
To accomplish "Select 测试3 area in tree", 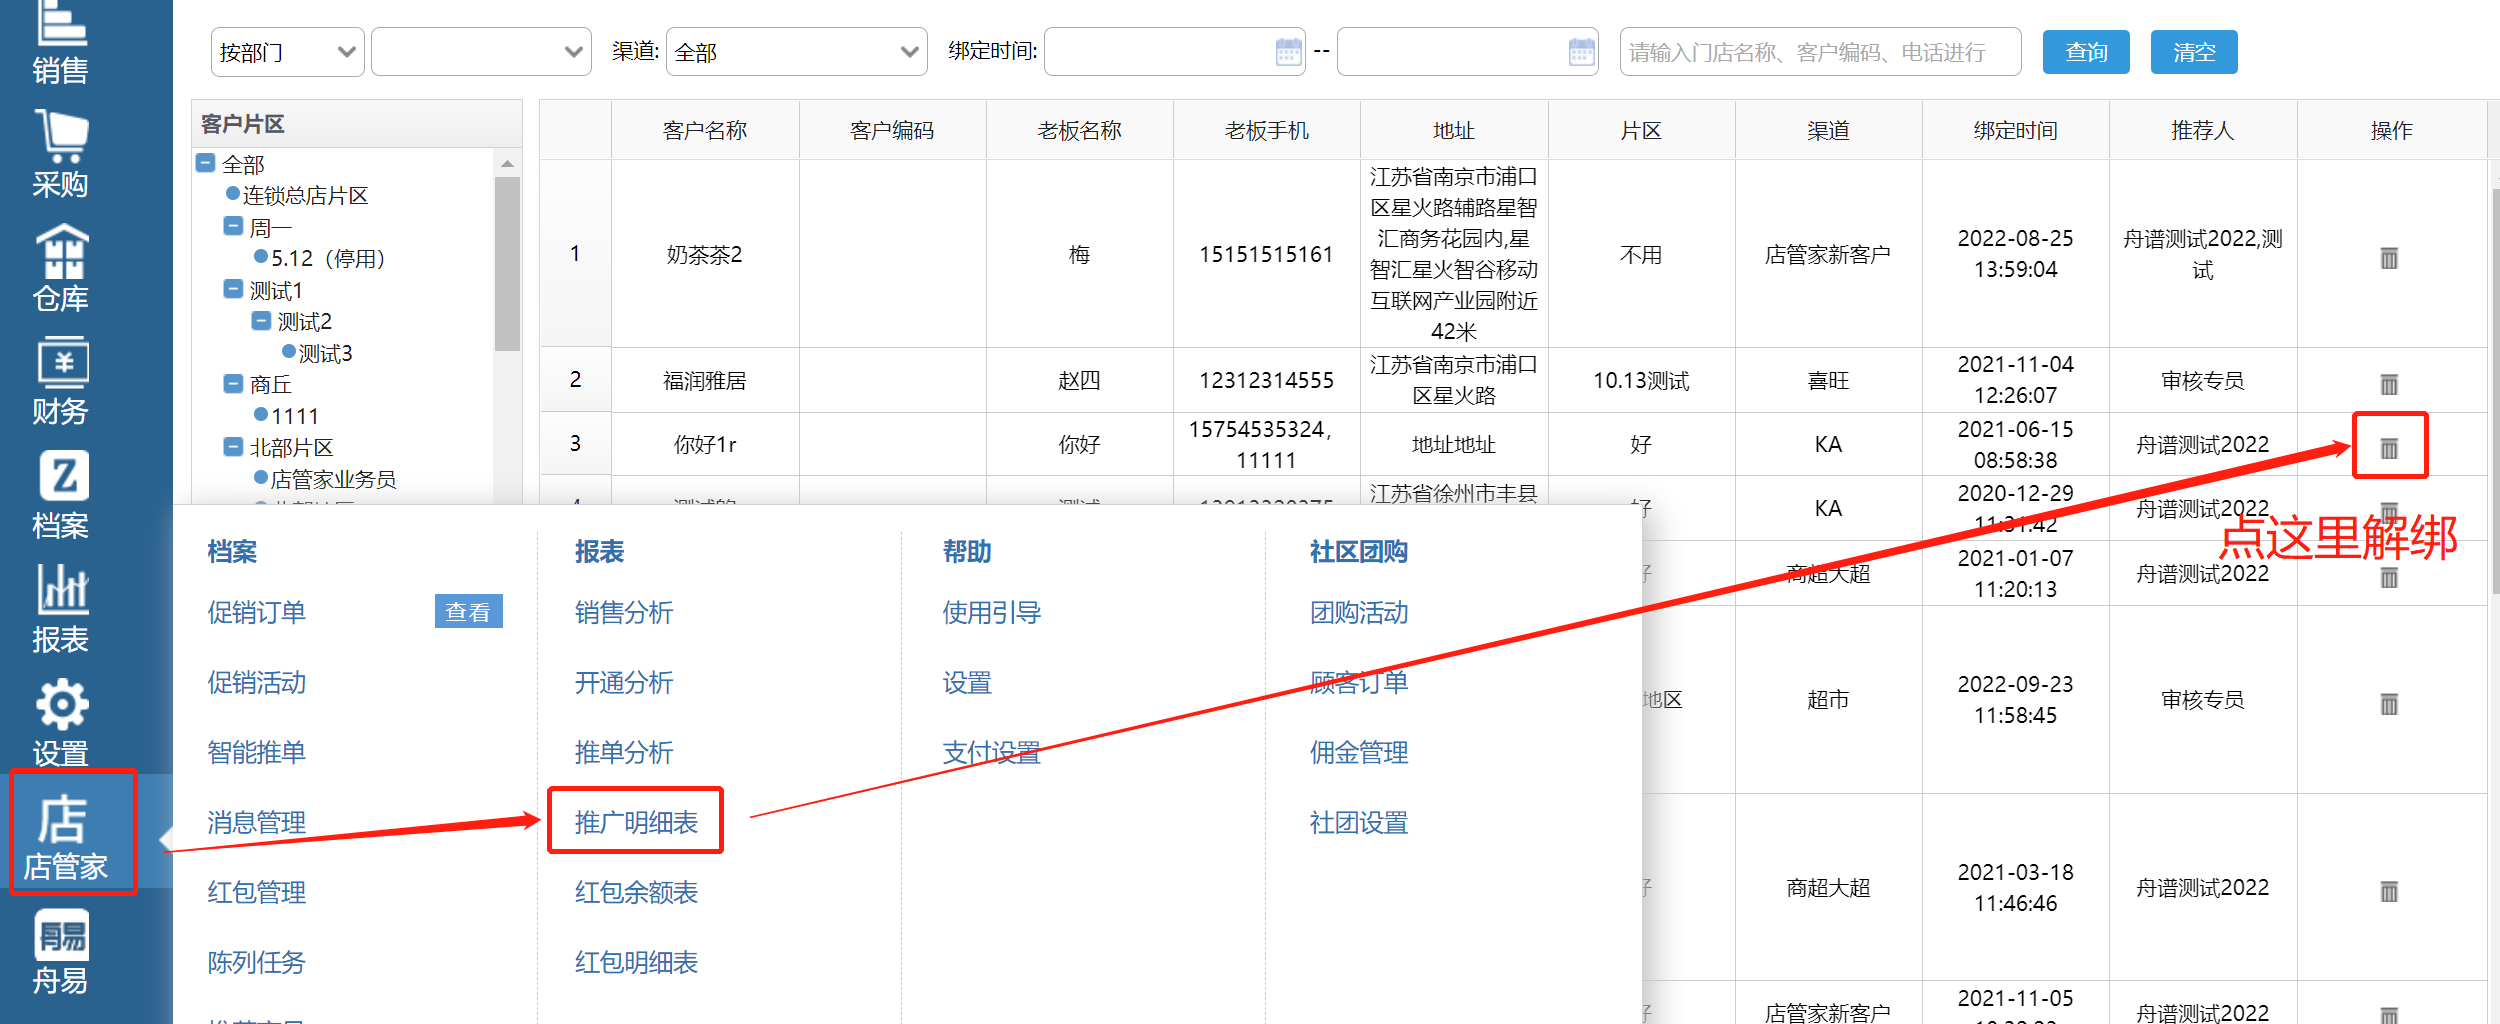I will click(x=325, y=353).
